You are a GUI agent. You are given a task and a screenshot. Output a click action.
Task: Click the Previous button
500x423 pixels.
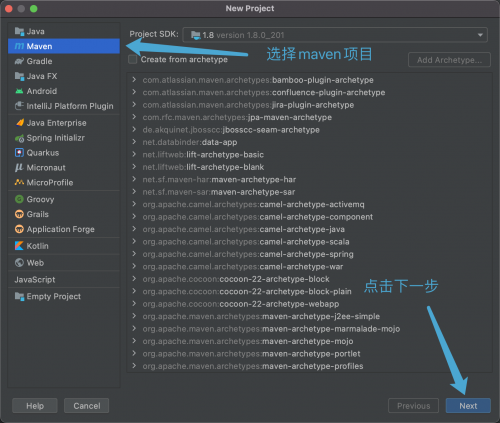coord(413,406)
